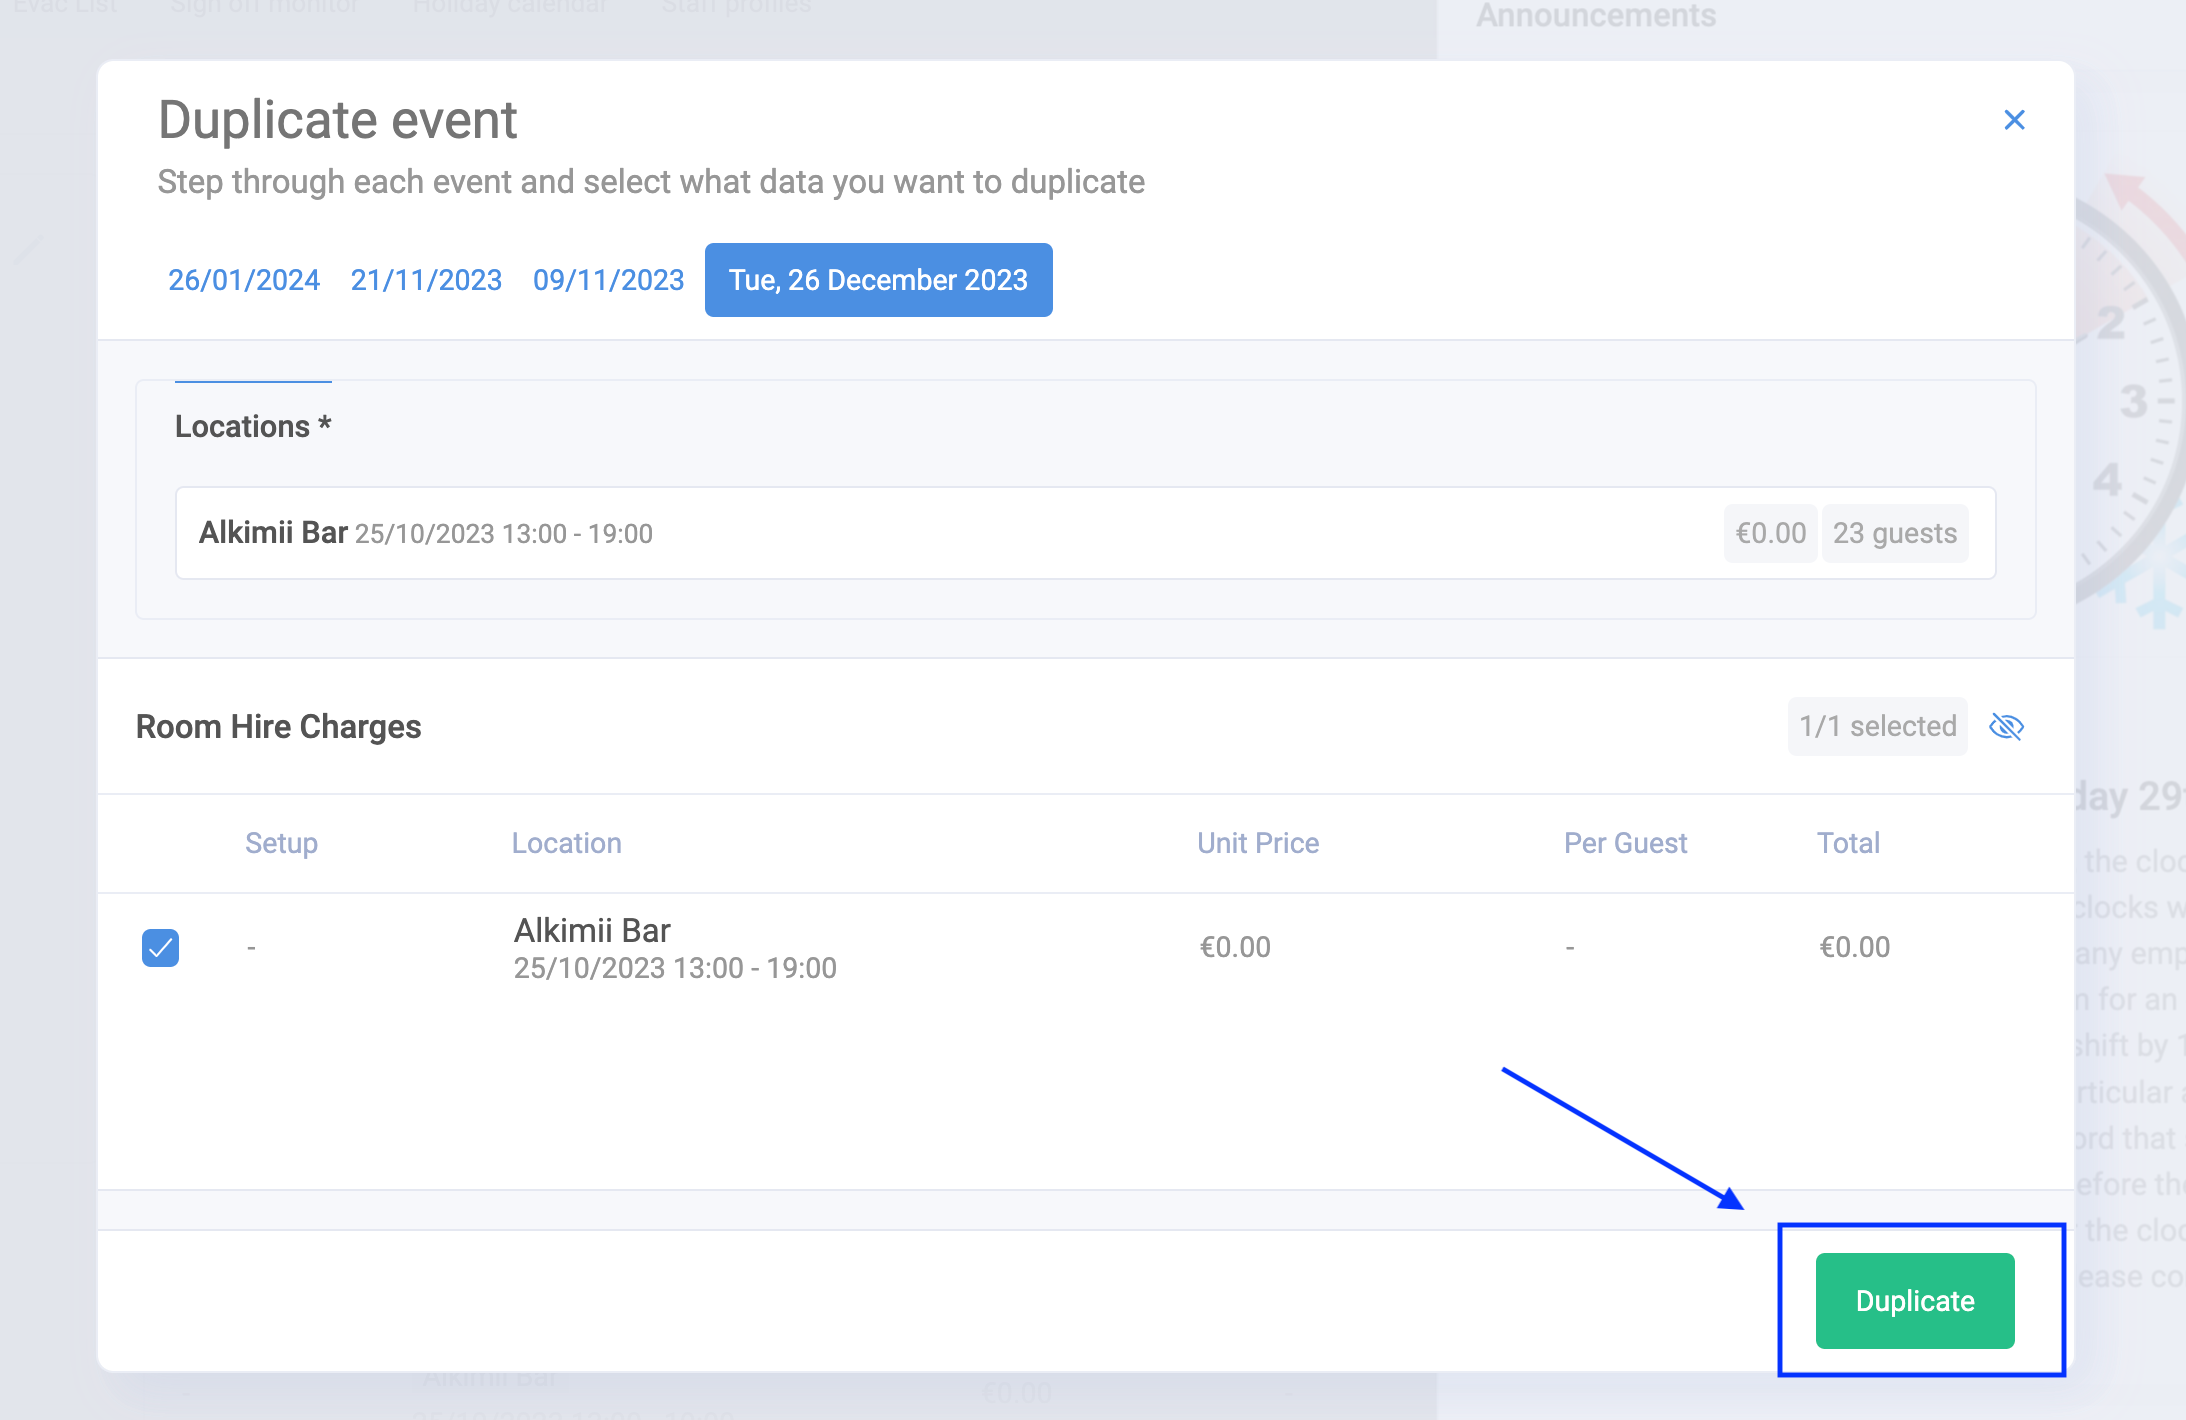The height and width of the screenshot is (1420, 2186).
Task: Click the green Duplicate button
Action: (x=1914, y=1300)
